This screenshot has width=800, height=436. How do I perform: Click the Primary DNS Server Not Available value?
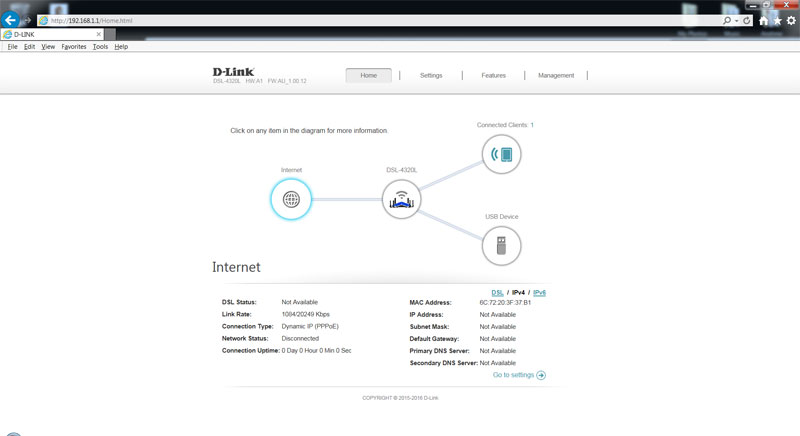(497, 351)
